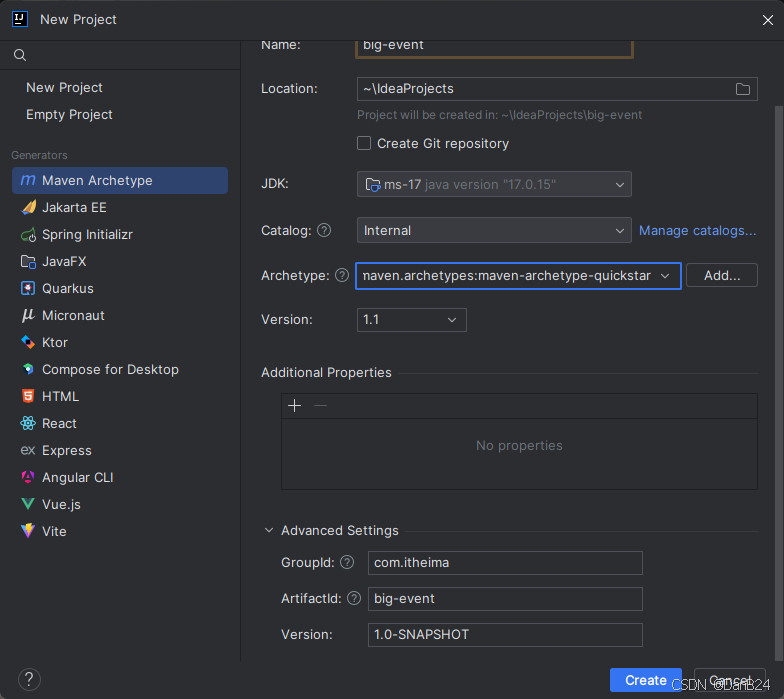Select the Ktor generator
This screenshot has height=699, width=784.
tap(120, 342)
